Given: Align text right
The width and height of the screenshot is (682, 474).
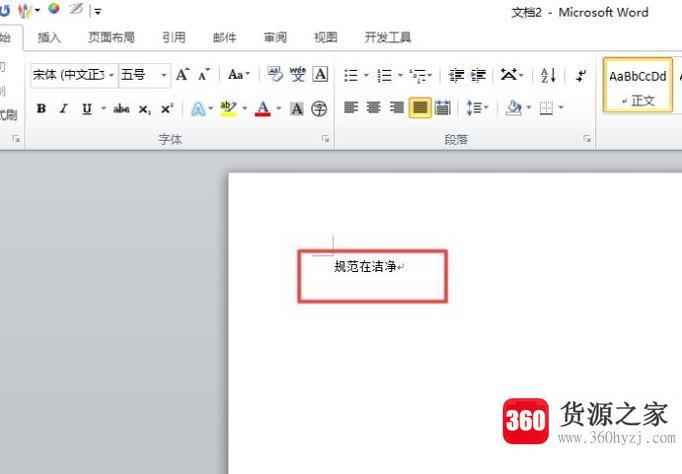Looking at the screenshot, I should 396,107.
